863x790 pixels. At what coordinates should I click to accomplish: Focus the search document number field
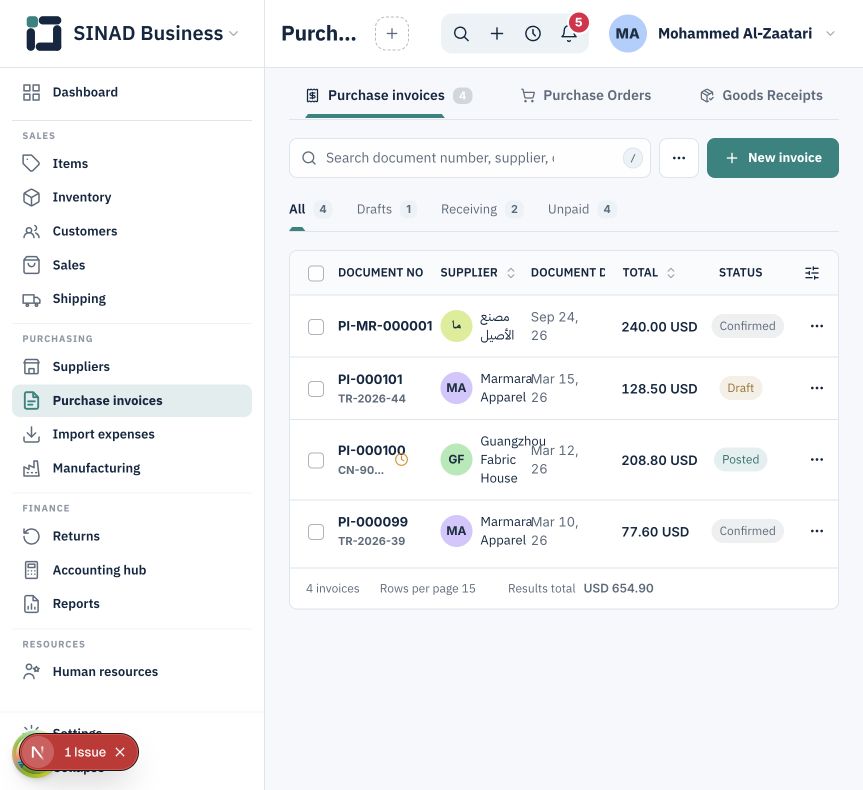(469, 158)
